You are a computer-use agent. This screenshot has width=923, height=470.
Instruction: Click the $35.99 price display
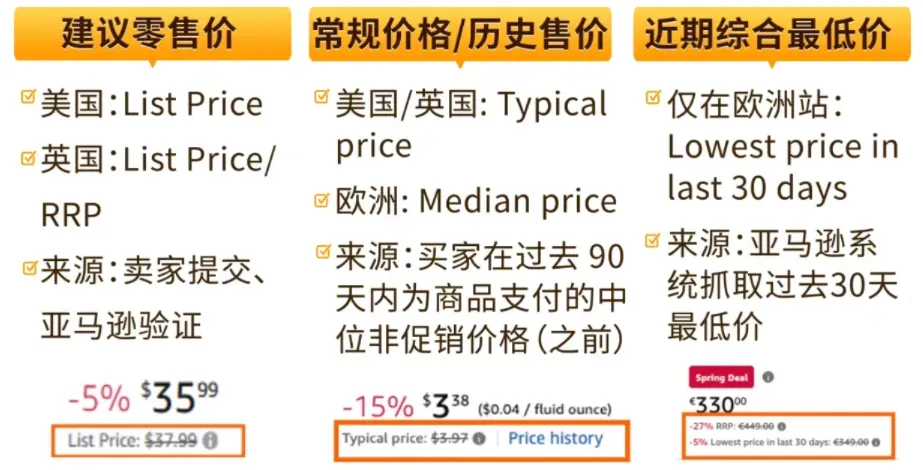(x=179, y=398)
